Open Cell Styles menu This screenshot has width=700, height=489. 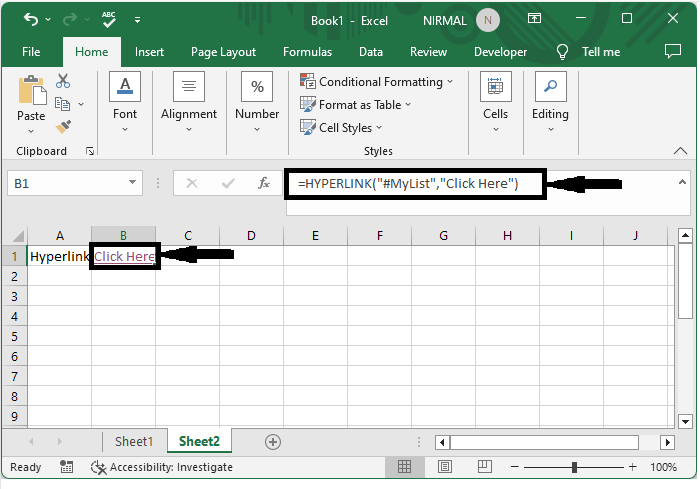[341, 128]
